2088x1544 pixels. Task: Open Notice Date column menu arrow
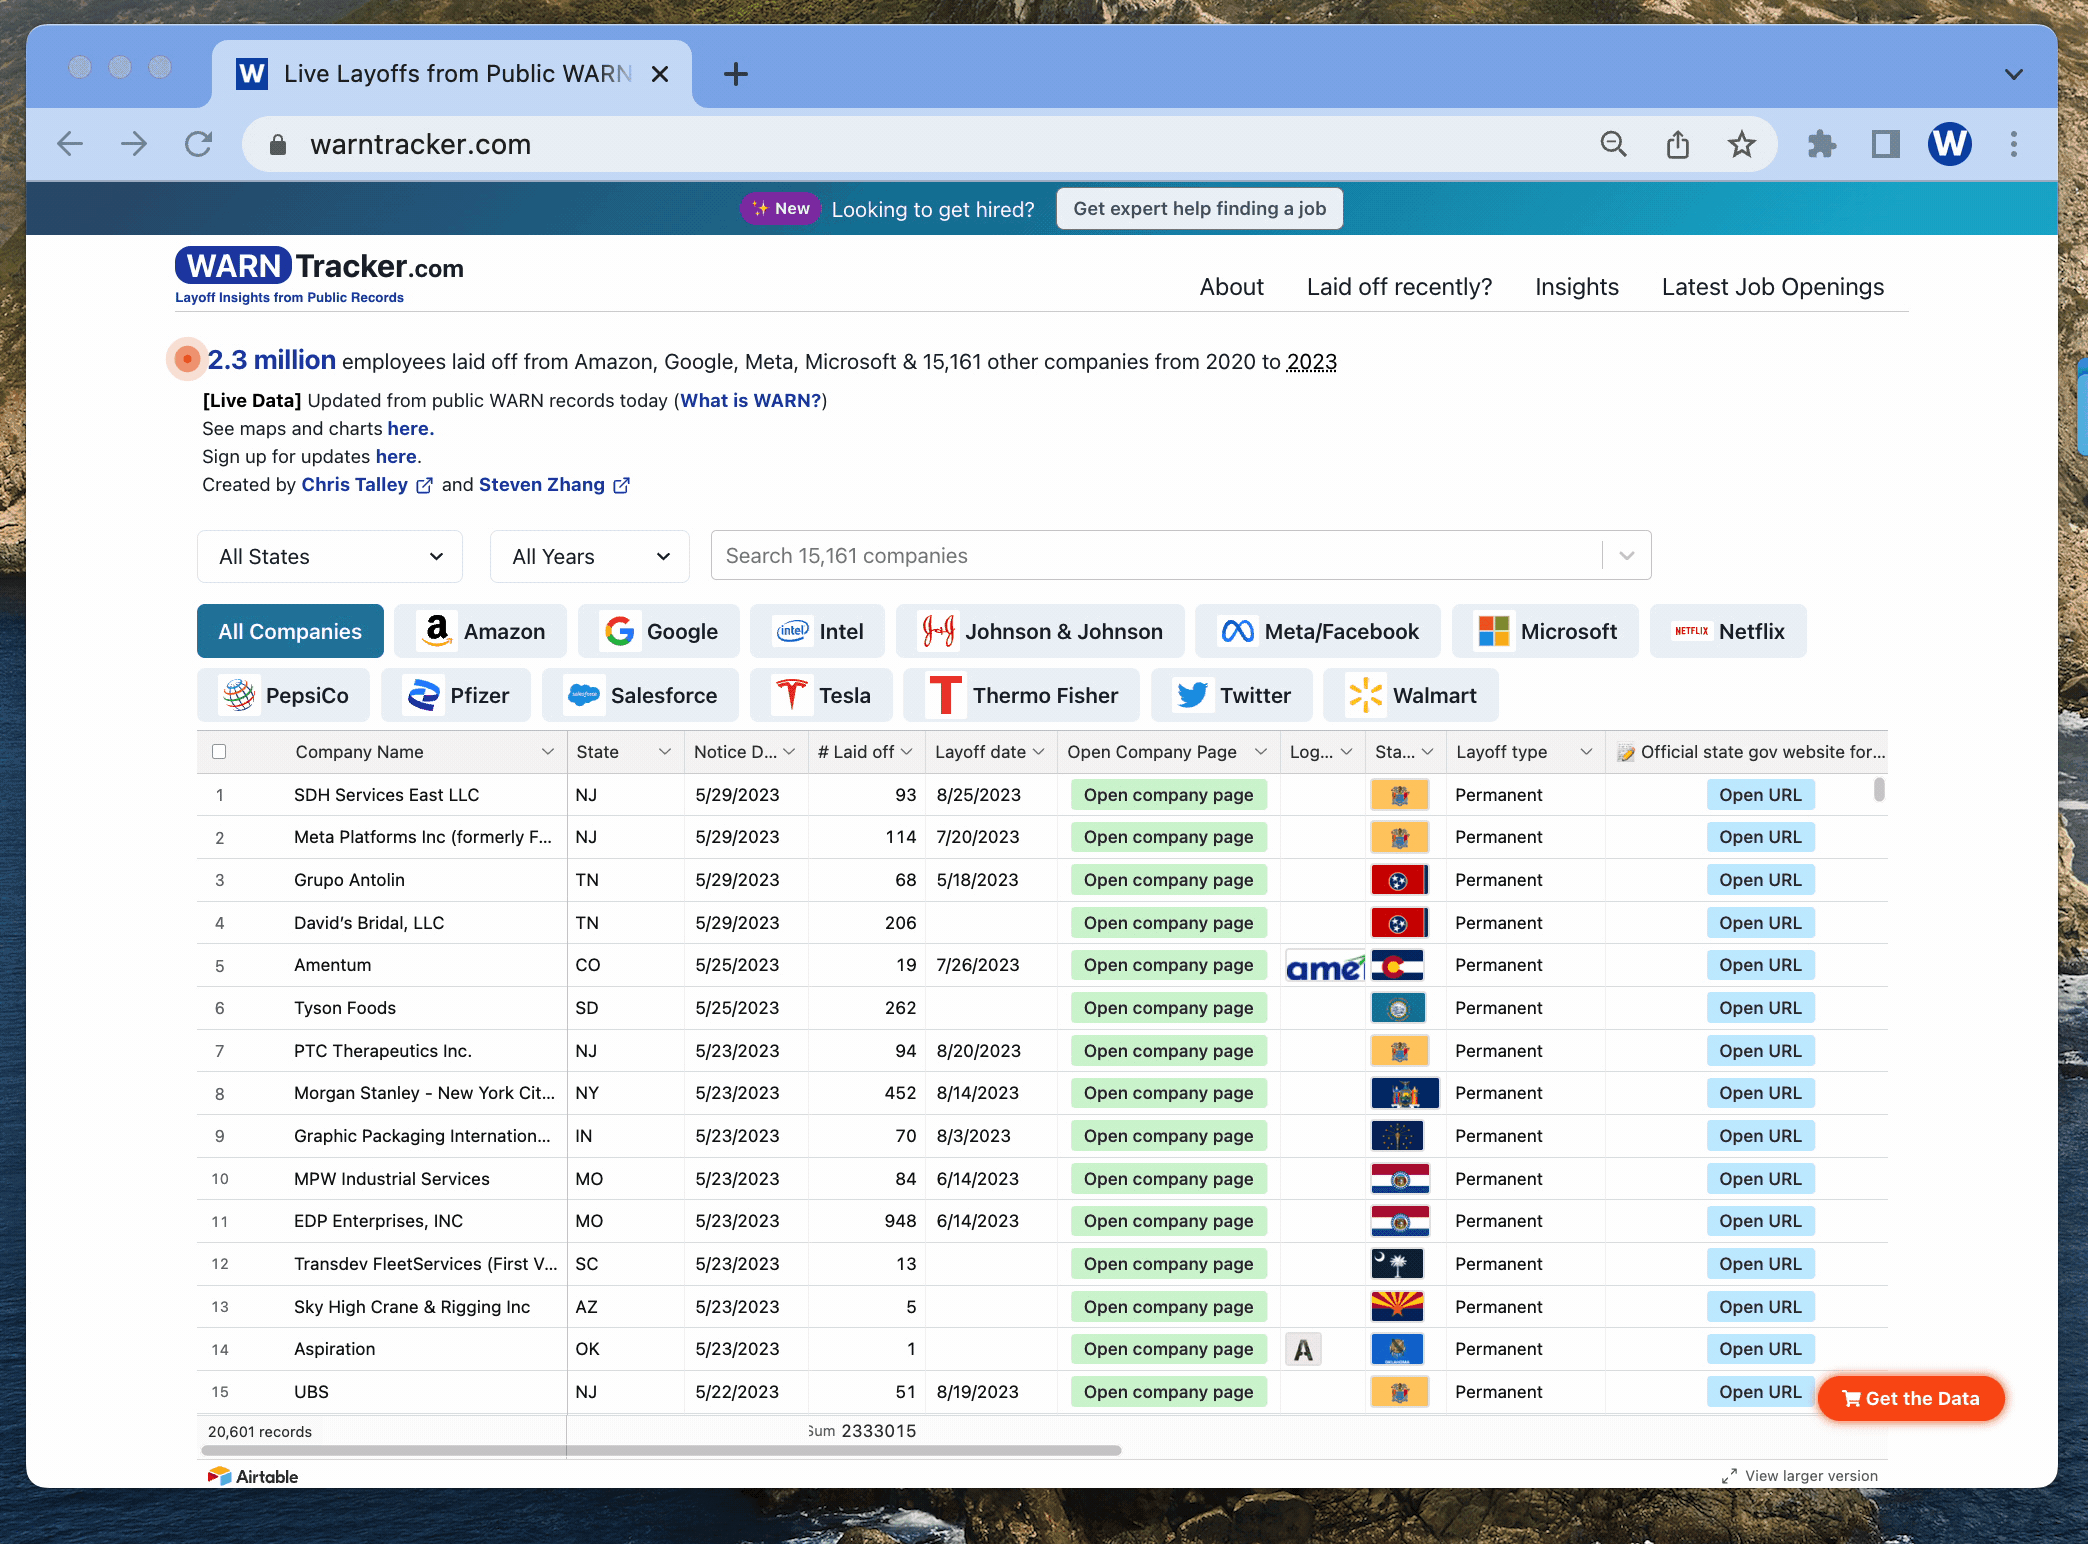click(x=789, y=752)
